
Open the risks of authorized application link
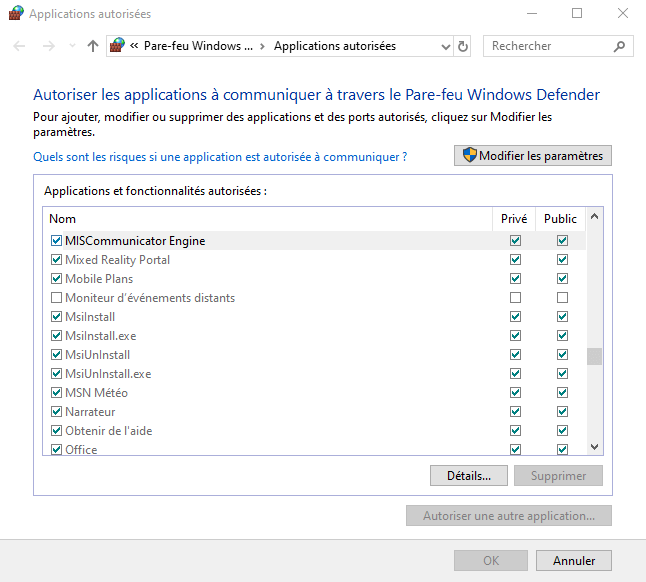220,157
